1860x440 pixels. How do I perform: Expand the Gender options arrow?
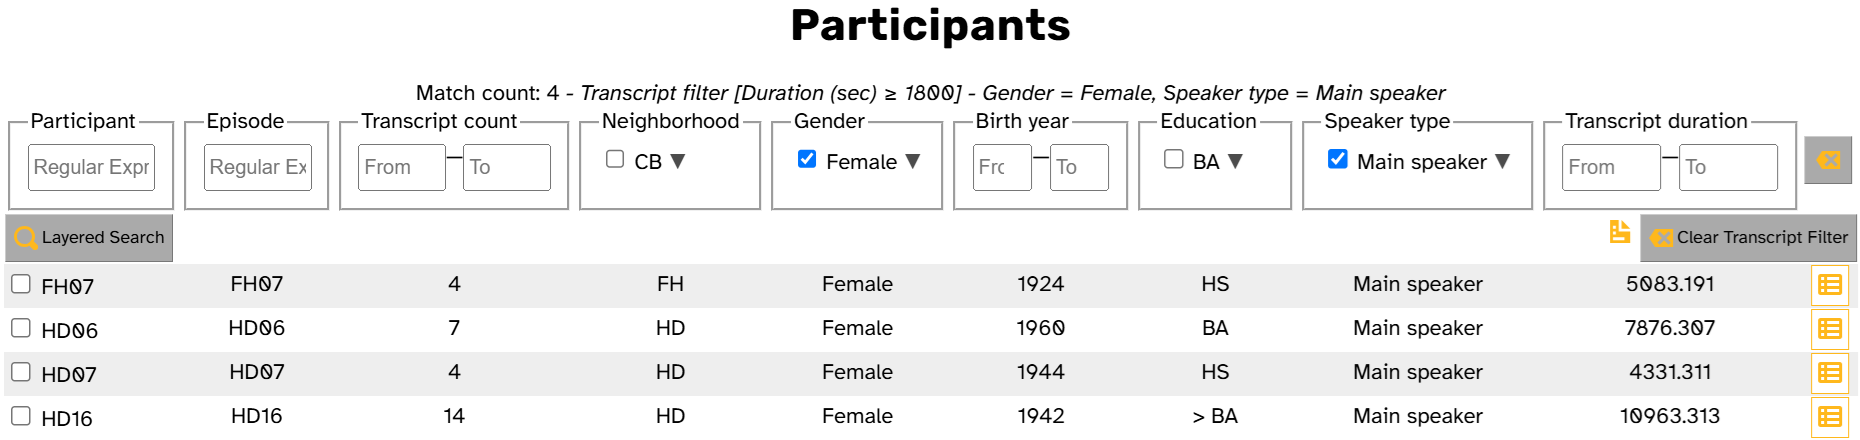click(x=913, y=161)
